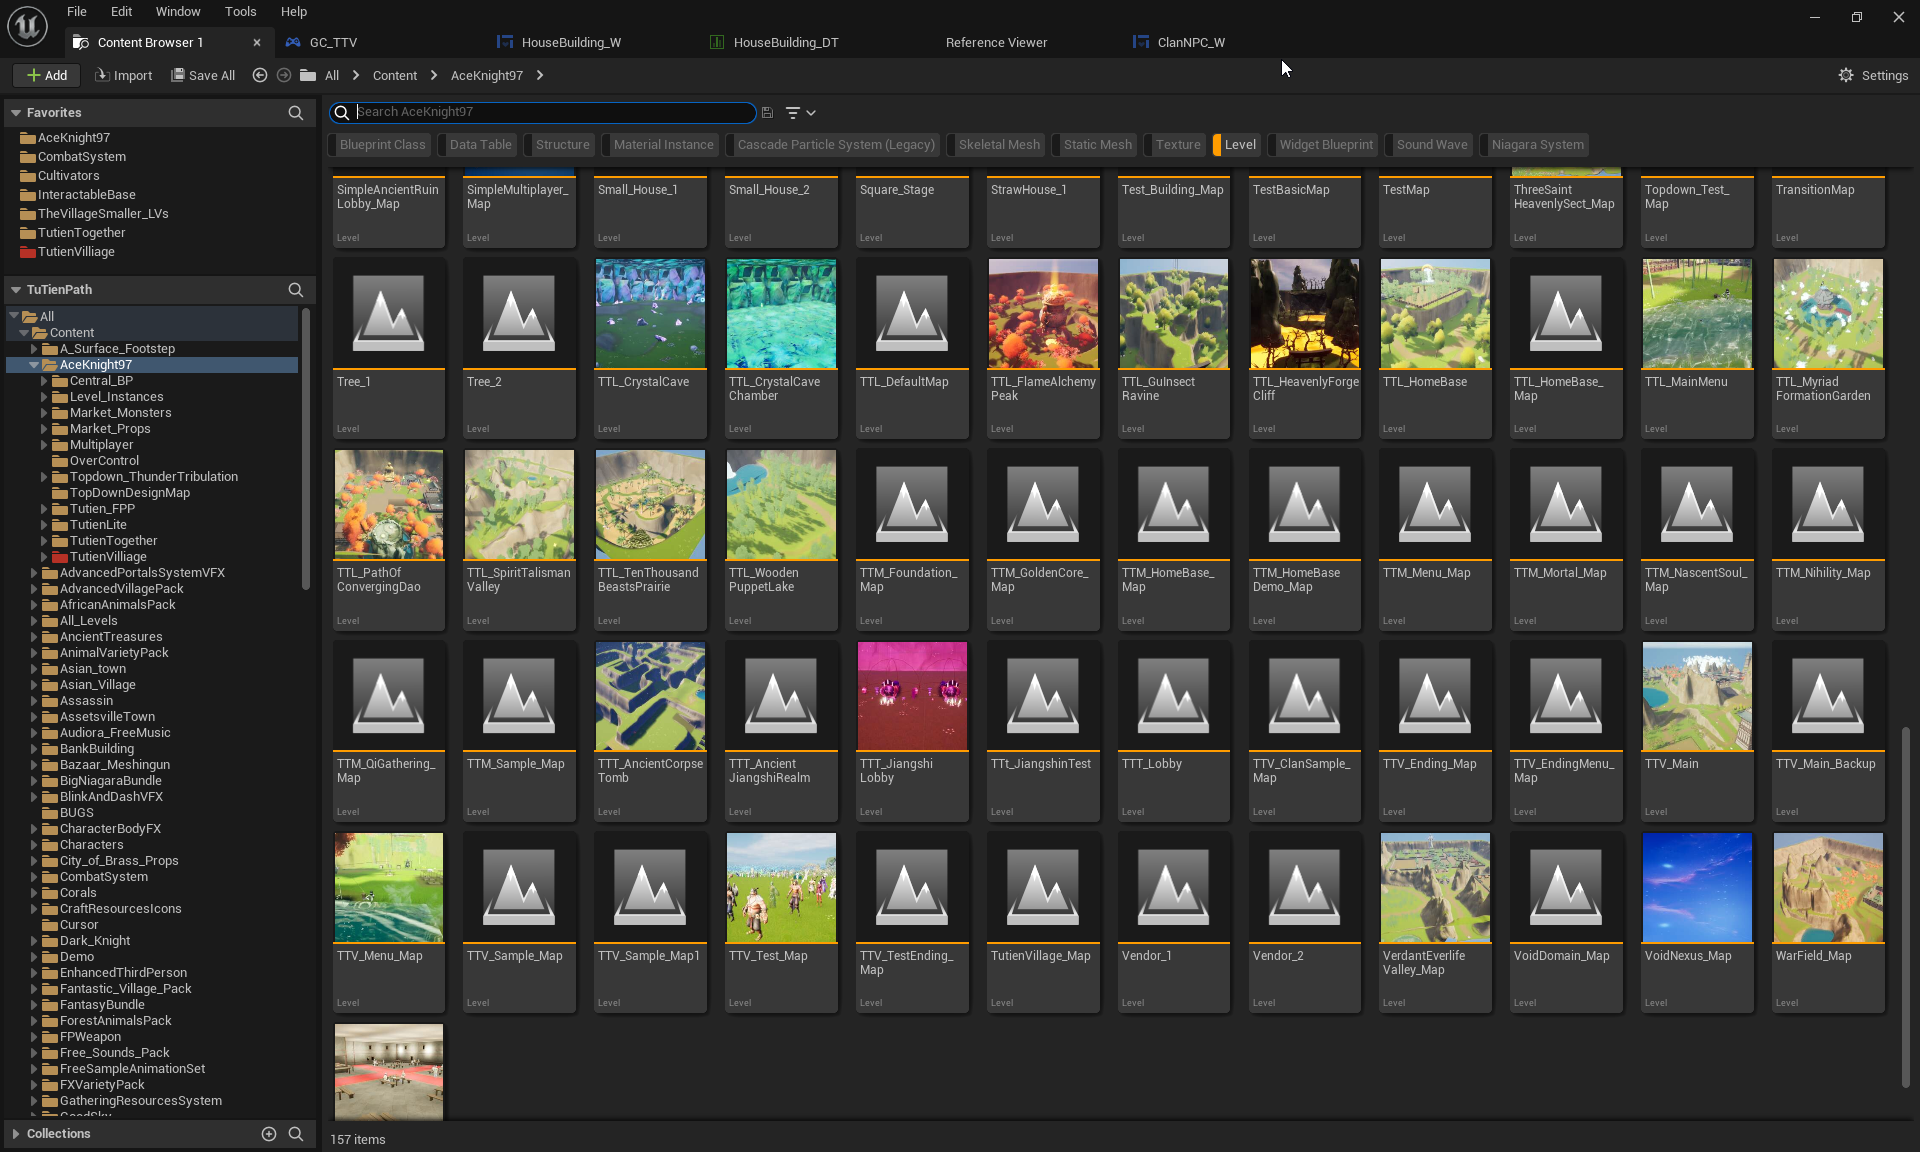Open the Tools menu
Screen dimensions: 1920x1152
click(240, 12)
